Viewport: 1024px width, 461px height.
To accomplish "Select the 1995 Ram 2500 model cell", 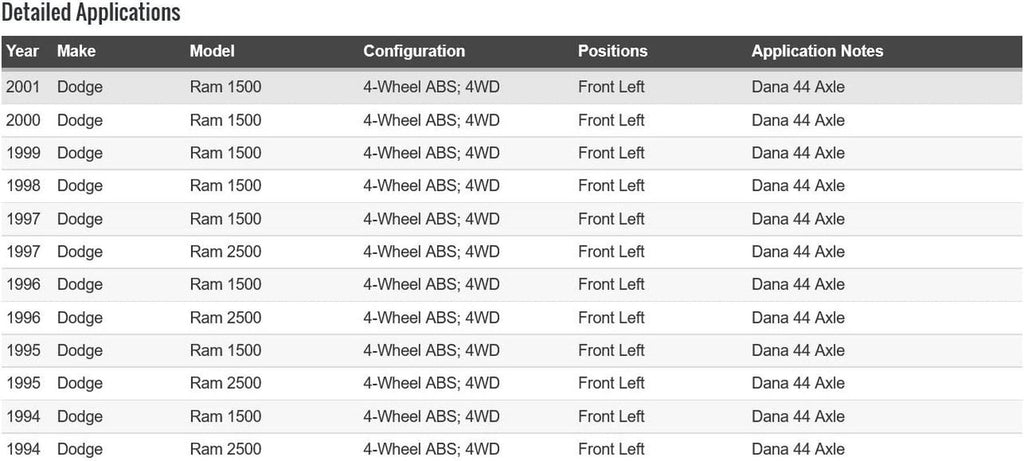I will point(225,384).
